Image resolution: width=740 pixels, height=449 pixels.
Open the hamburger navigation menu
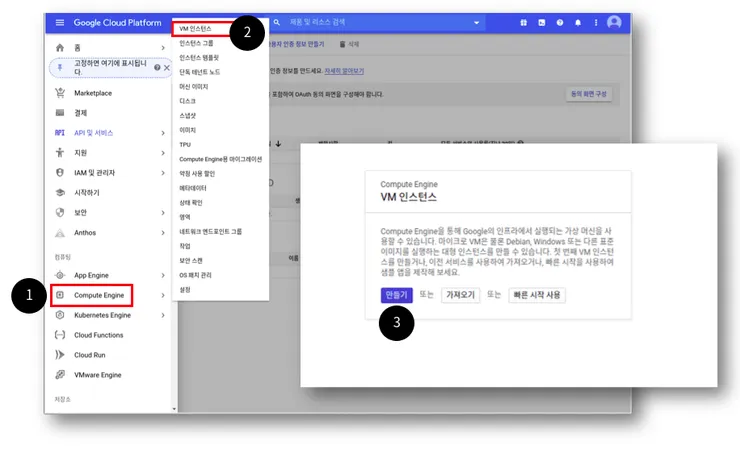[x=59, y=23]
